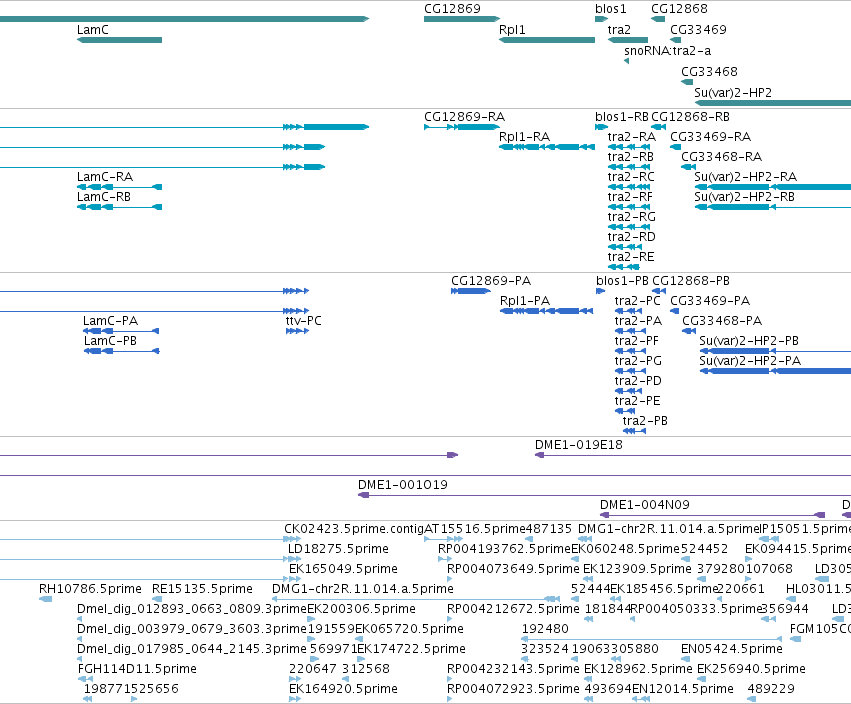Select the DME1-001O19 BAC label
The height and width of the screenshot is (704, 851).
(403, 485)
